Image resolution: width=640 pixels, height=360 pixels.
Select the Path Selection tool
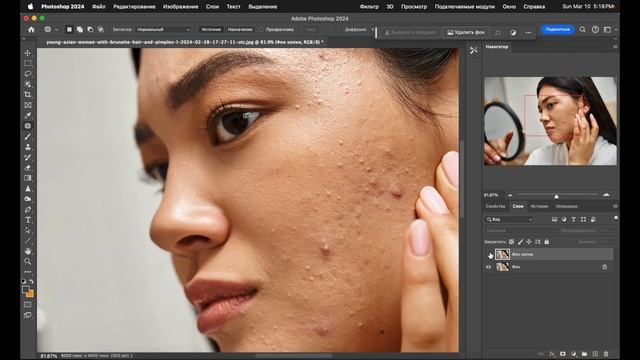click(28, 230)
